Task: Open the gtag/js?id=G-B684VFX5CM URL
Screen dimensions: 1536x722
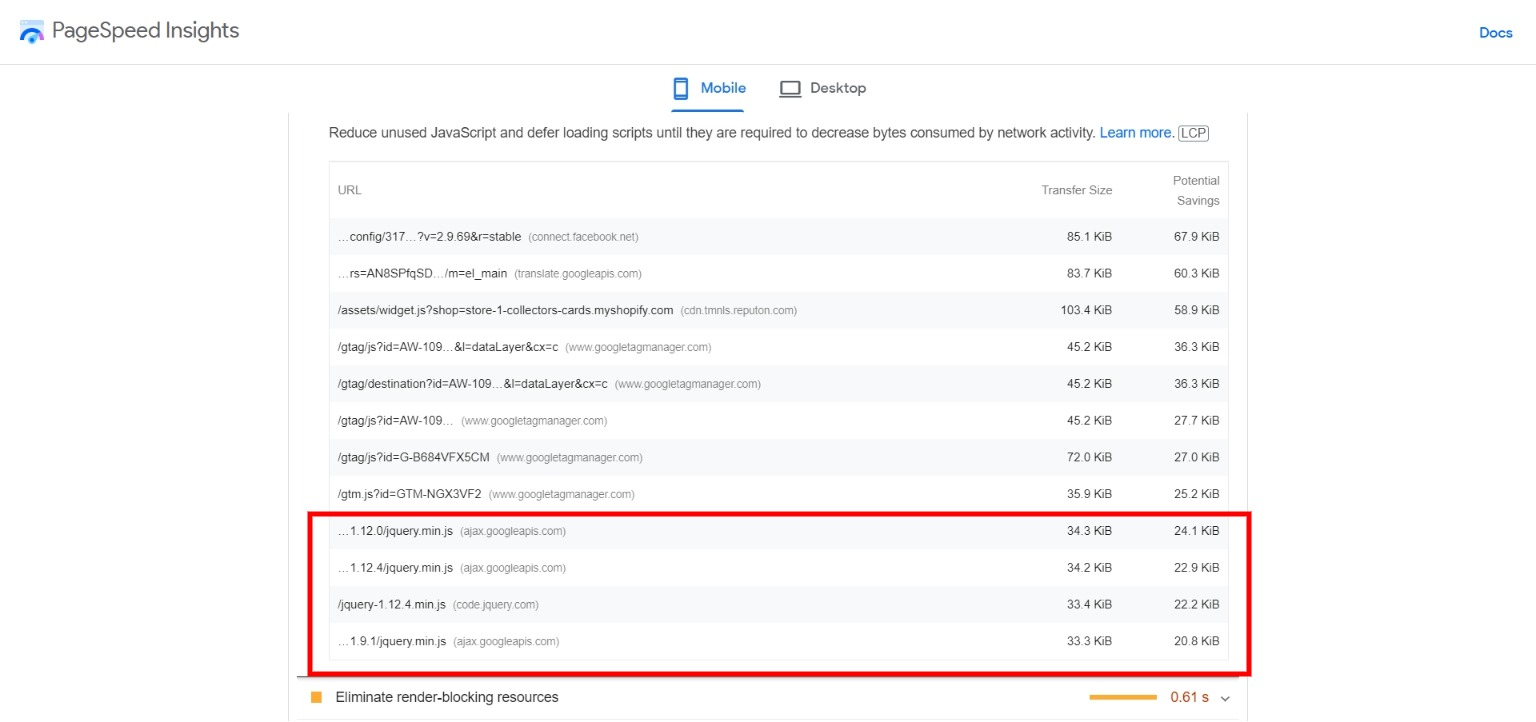Action: [x=414, y=457]
